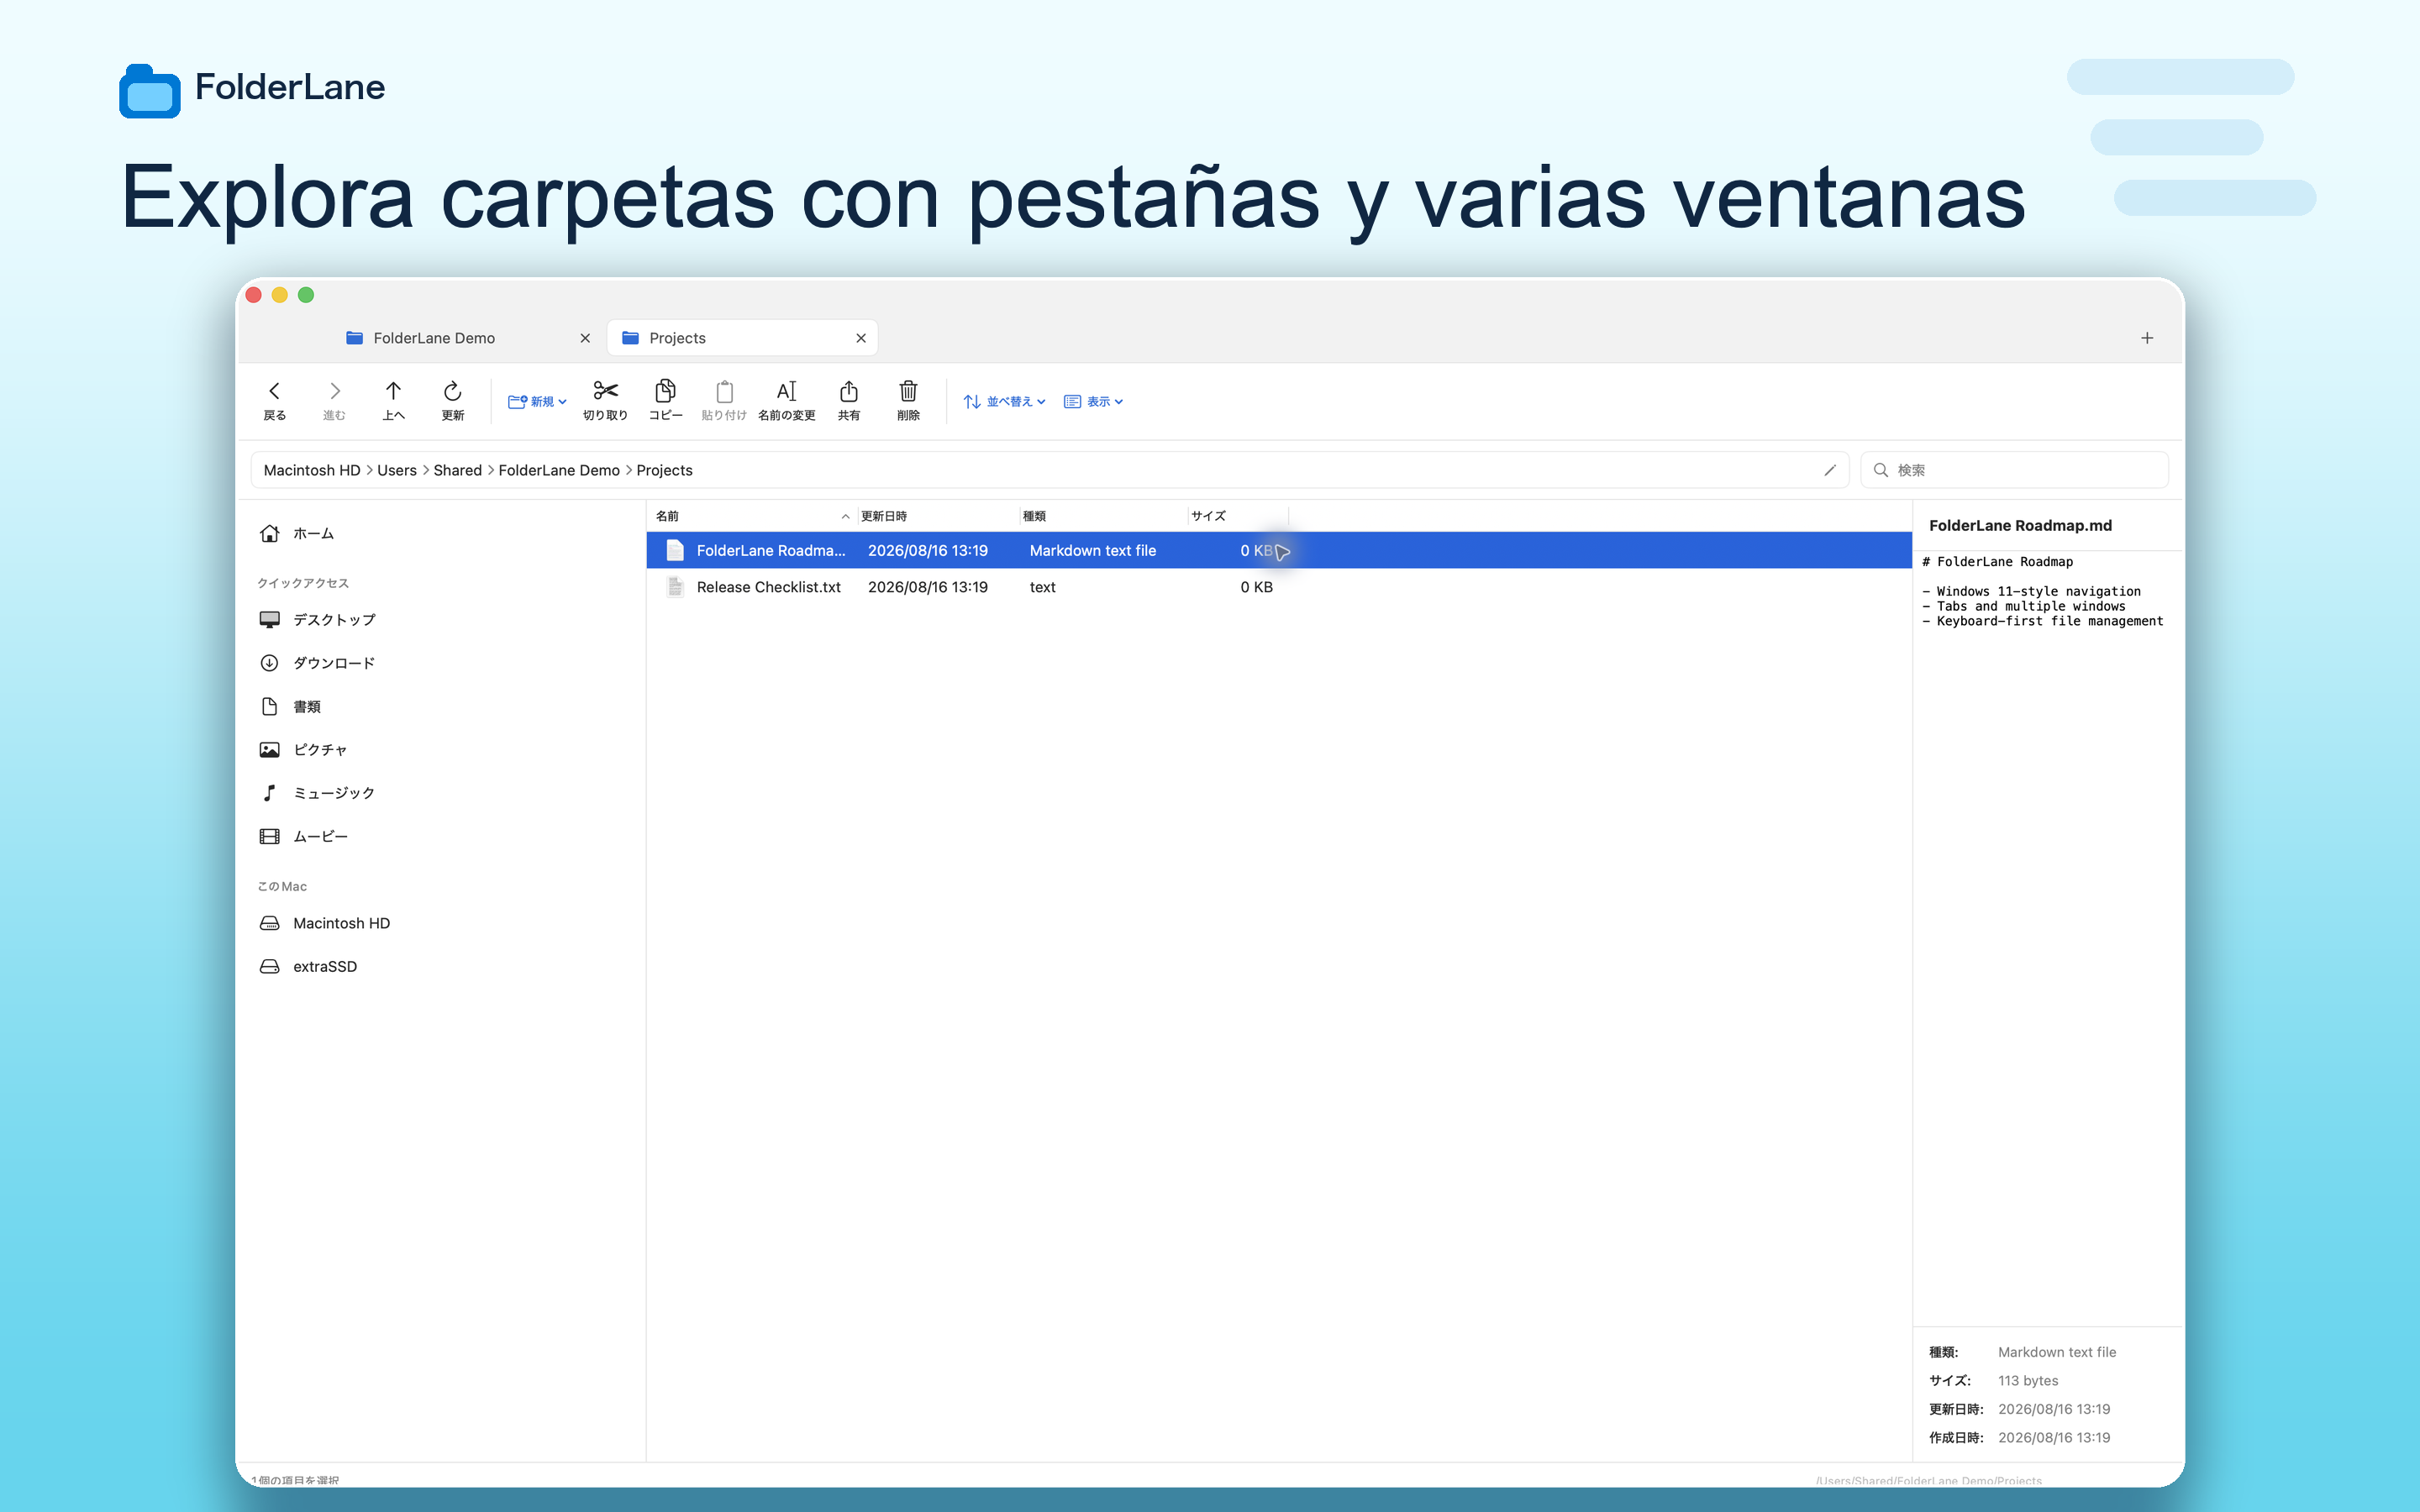
Task: Sort by the 更新日時 column header
Action: (938, 516)
